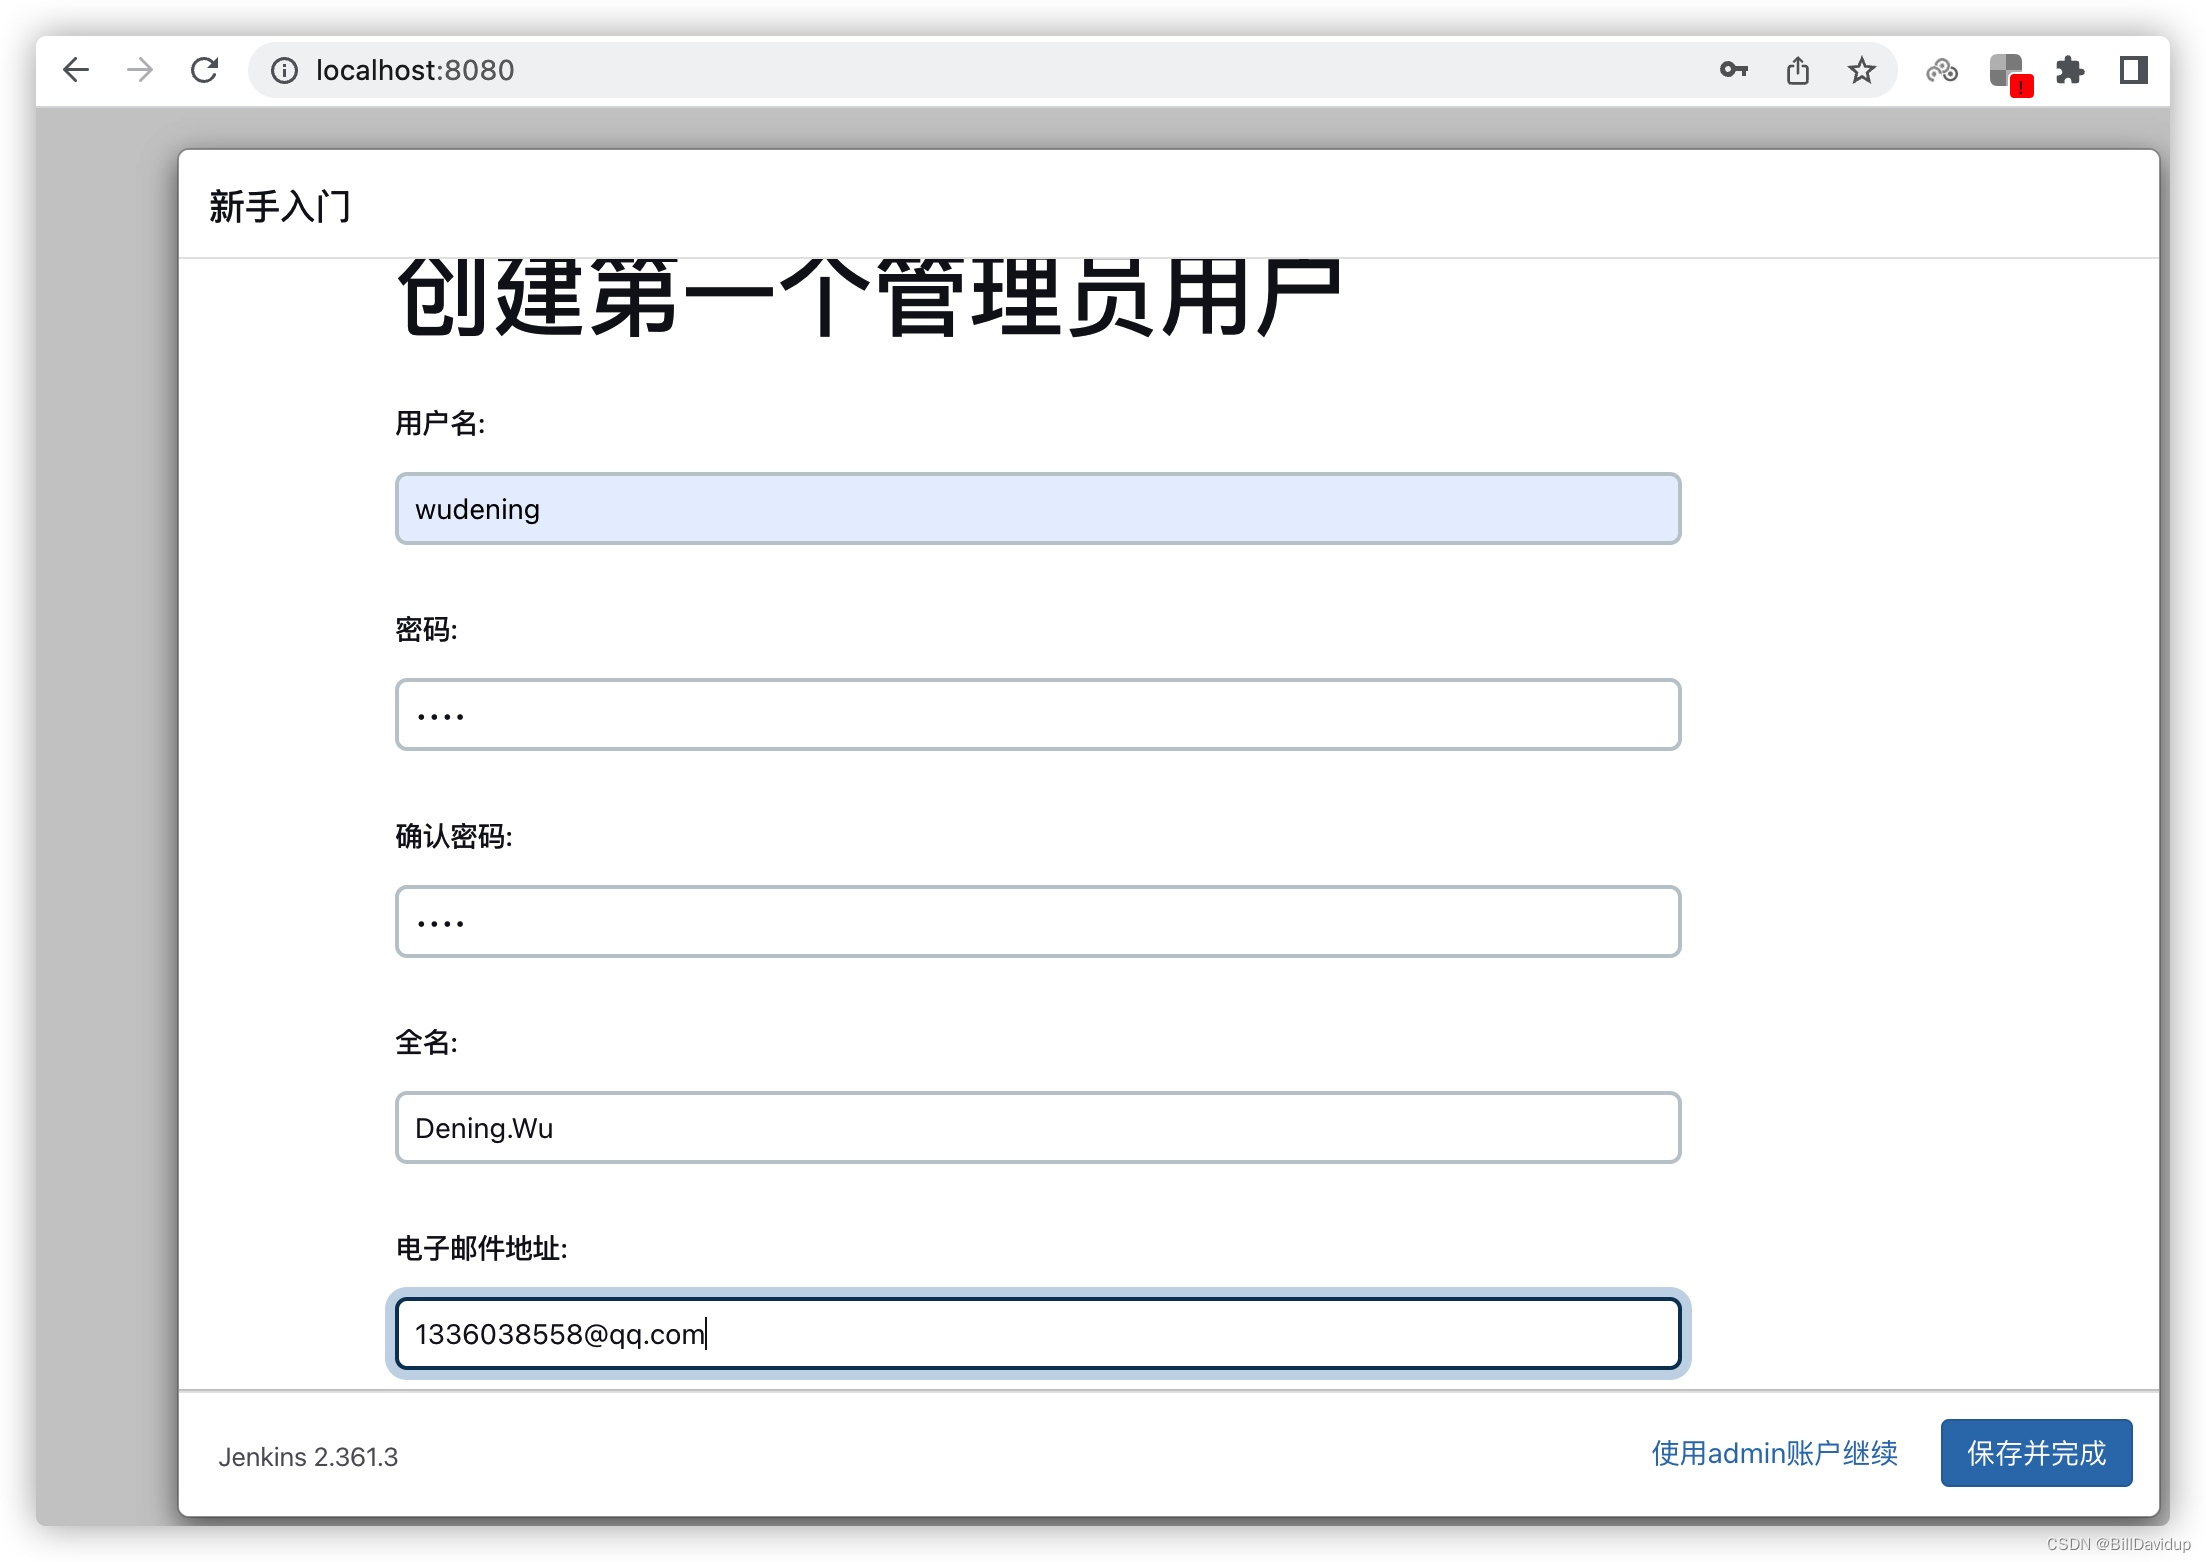Click the 密码 password field
The image size is (2206, 1562).
[1038, 715]
